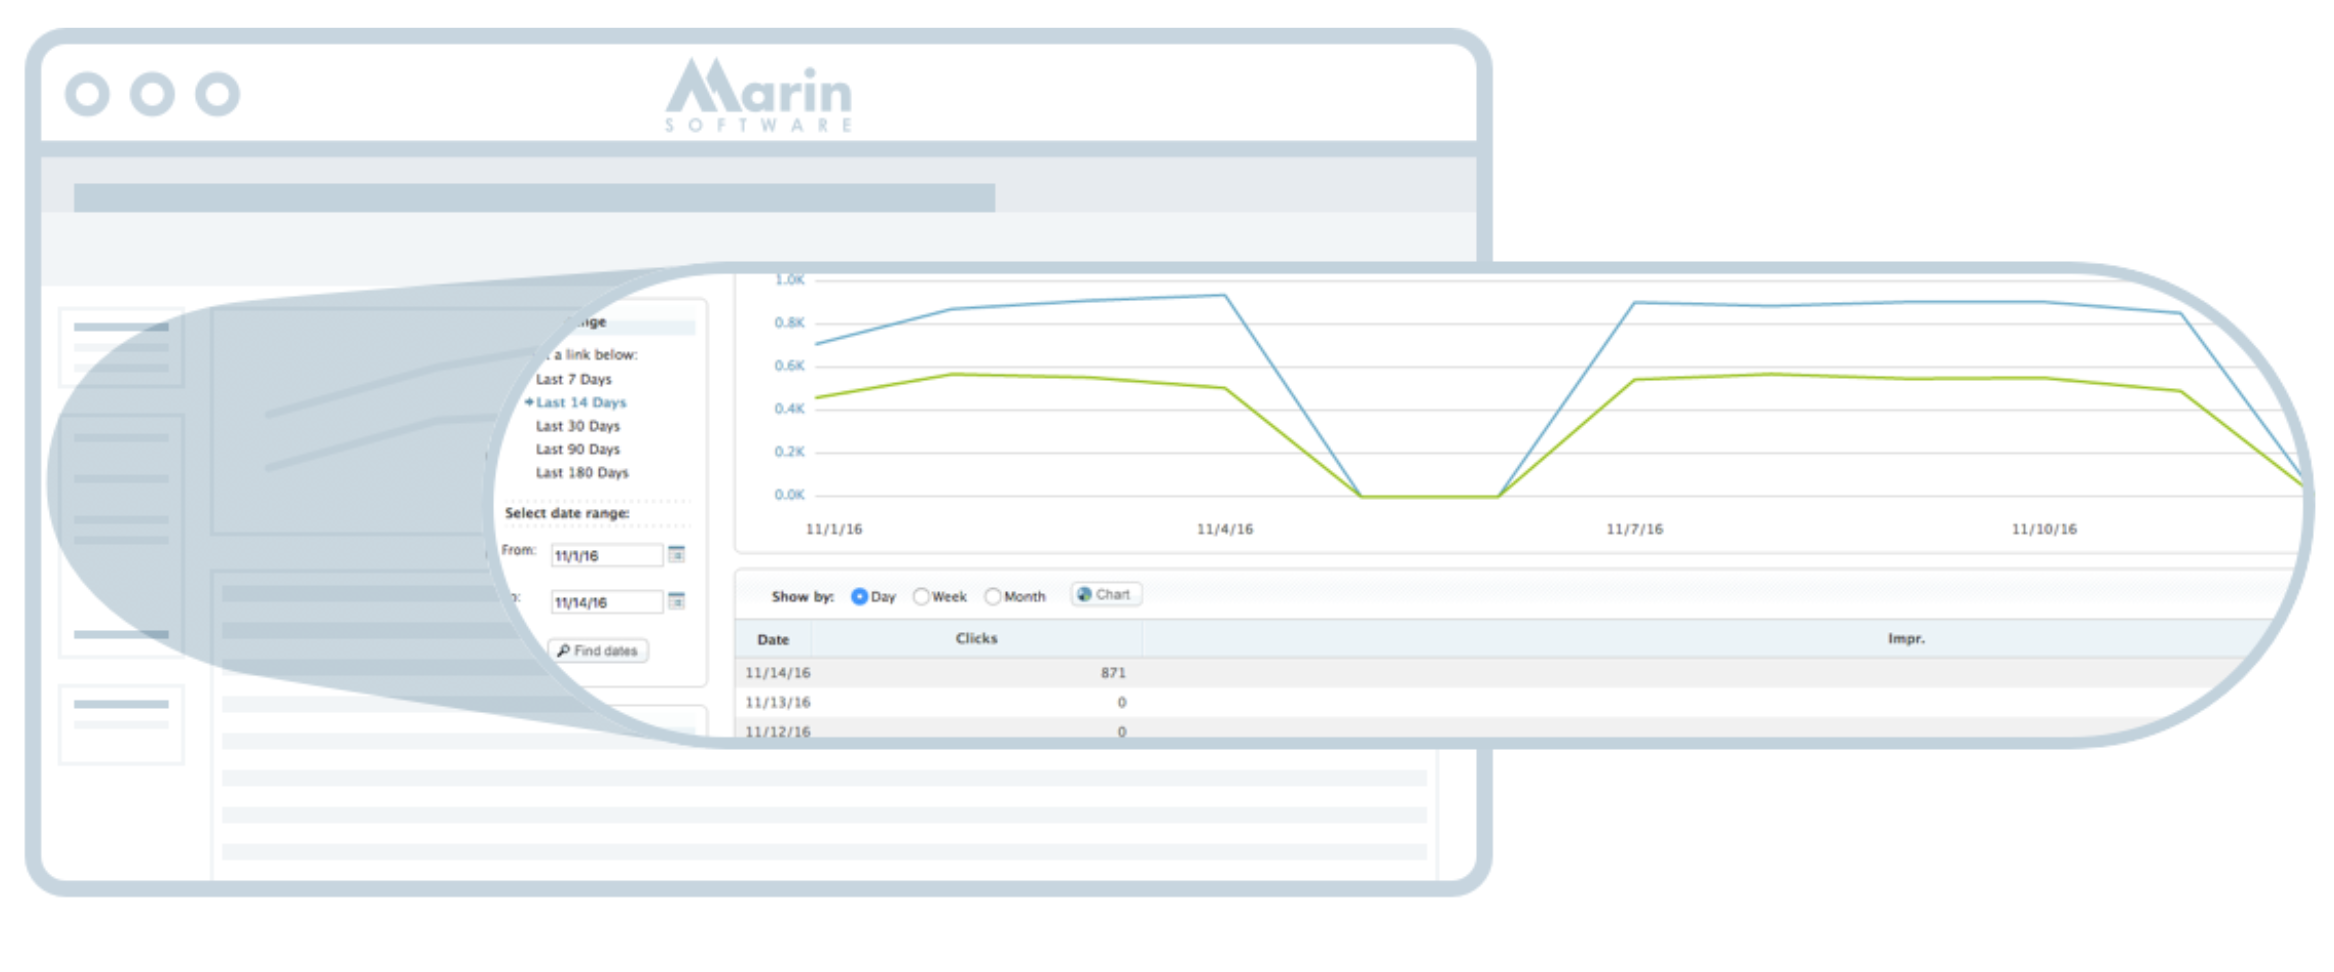Click the 11/4/16 chart axis label
This screenshot has height=972, width=2334.
tap(1225, 529)
